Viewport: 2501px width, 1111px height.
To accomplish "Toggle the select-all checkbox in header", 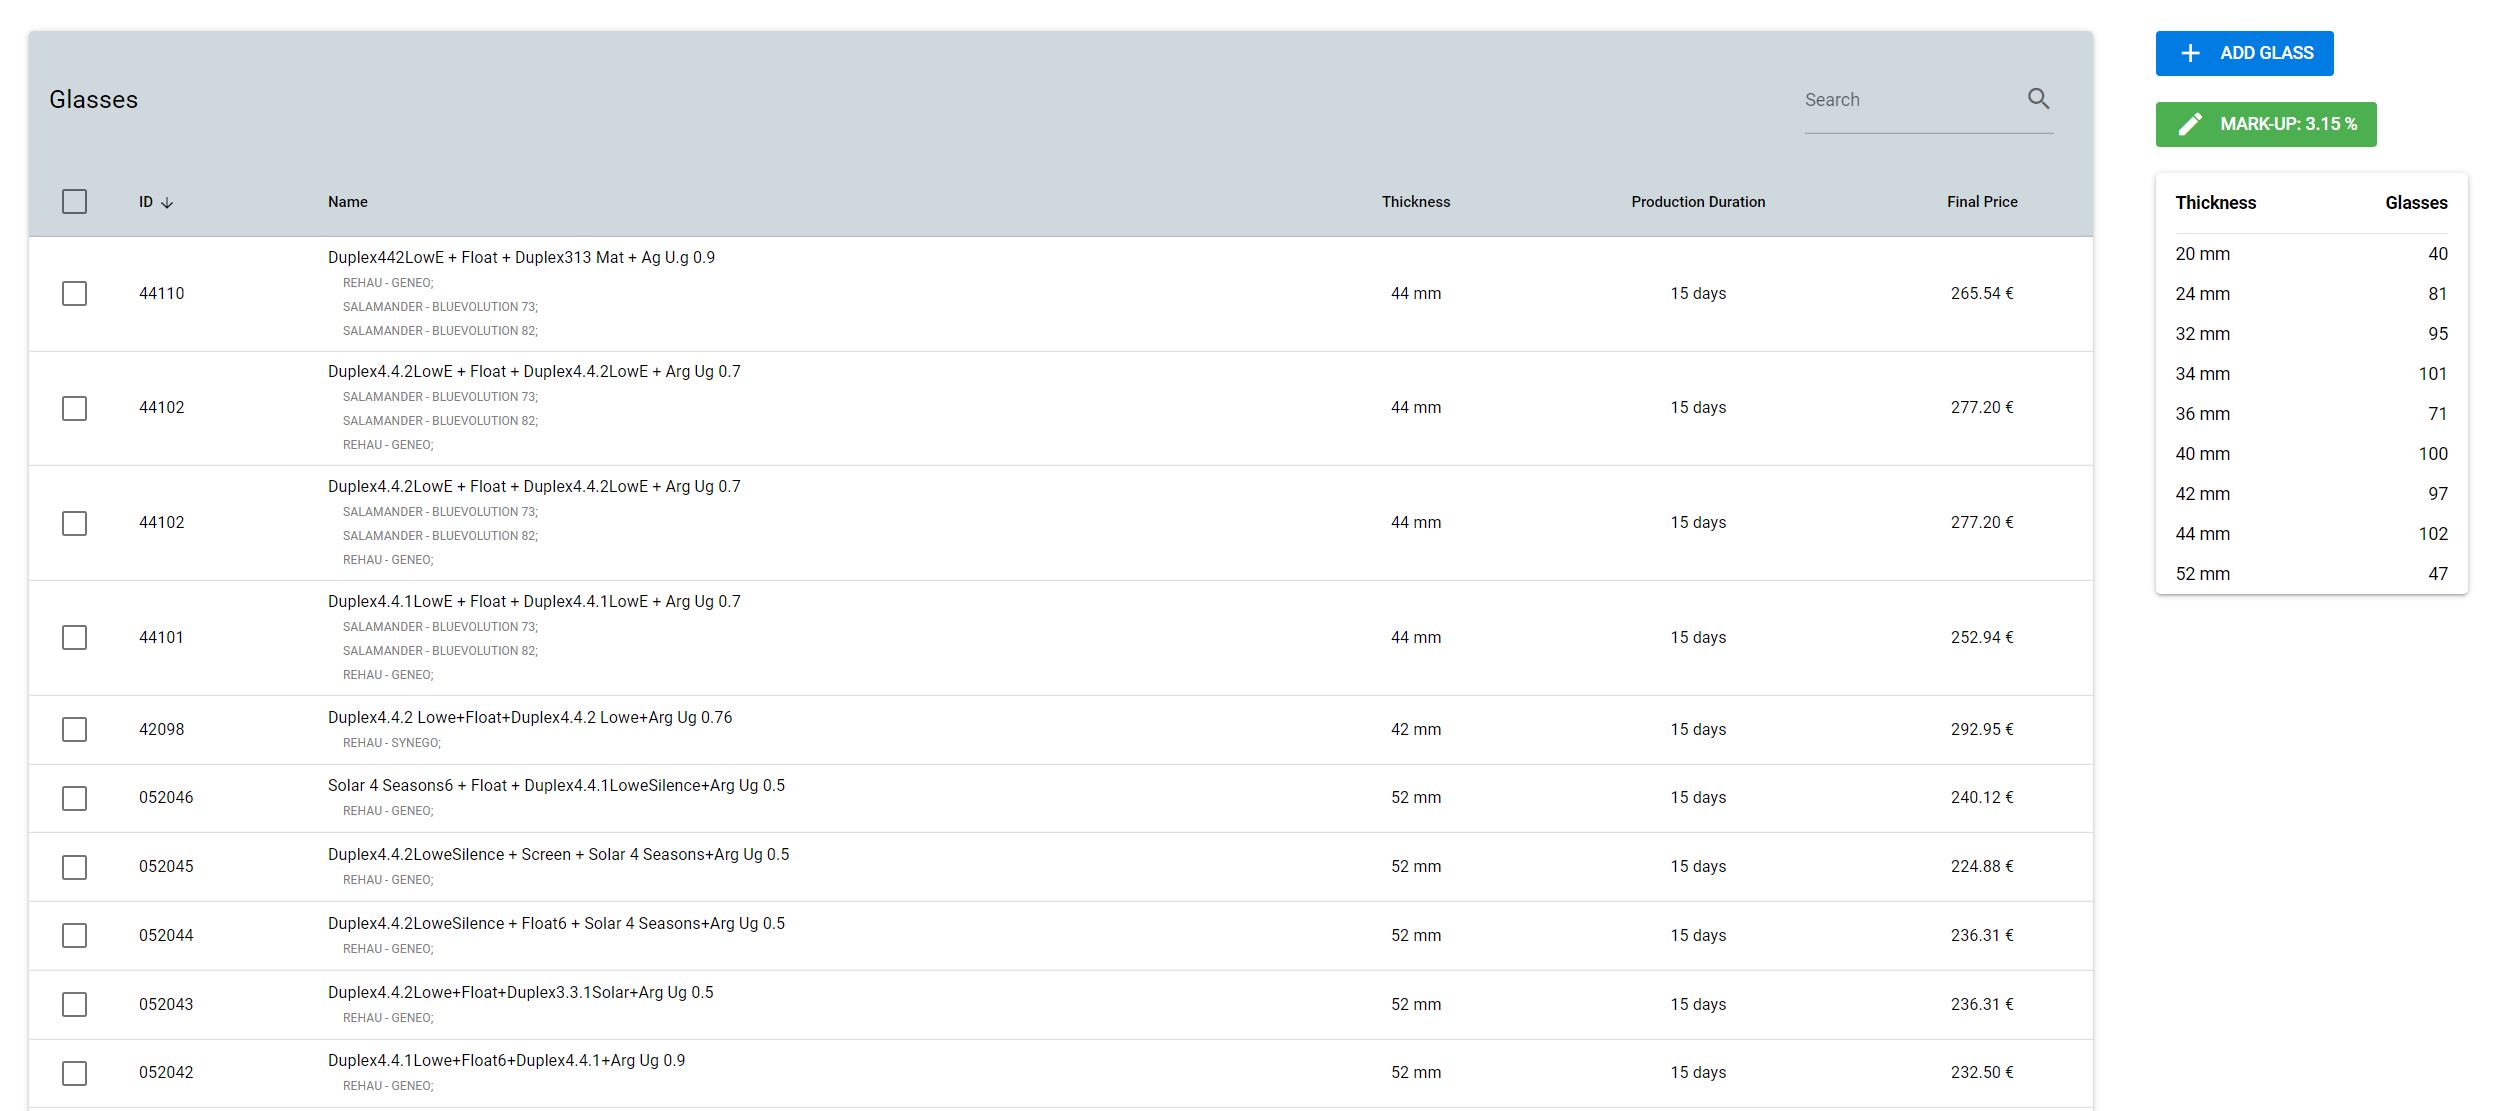I will [x=74, y=202].
